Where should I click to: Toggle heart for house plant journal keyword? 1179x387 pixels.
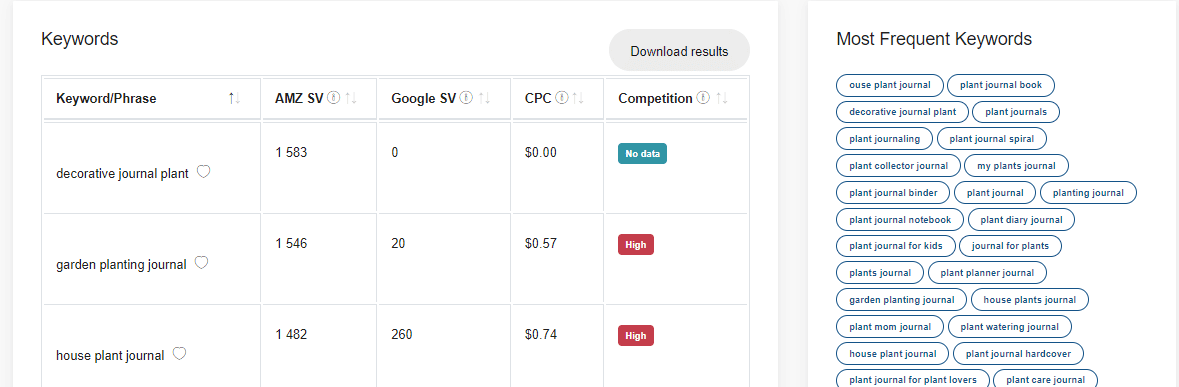click(179, 354)
